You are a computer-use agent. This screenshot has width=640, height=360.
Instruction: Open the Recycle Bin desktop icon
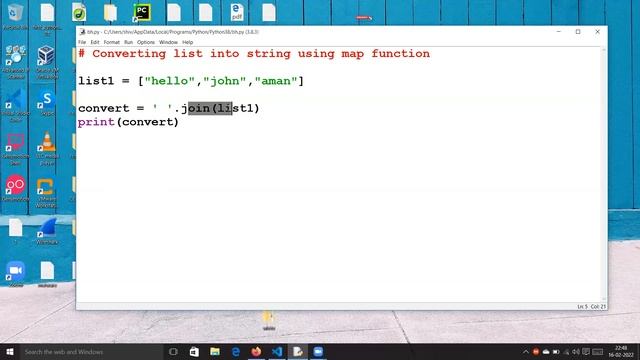(x=16, y=13)
